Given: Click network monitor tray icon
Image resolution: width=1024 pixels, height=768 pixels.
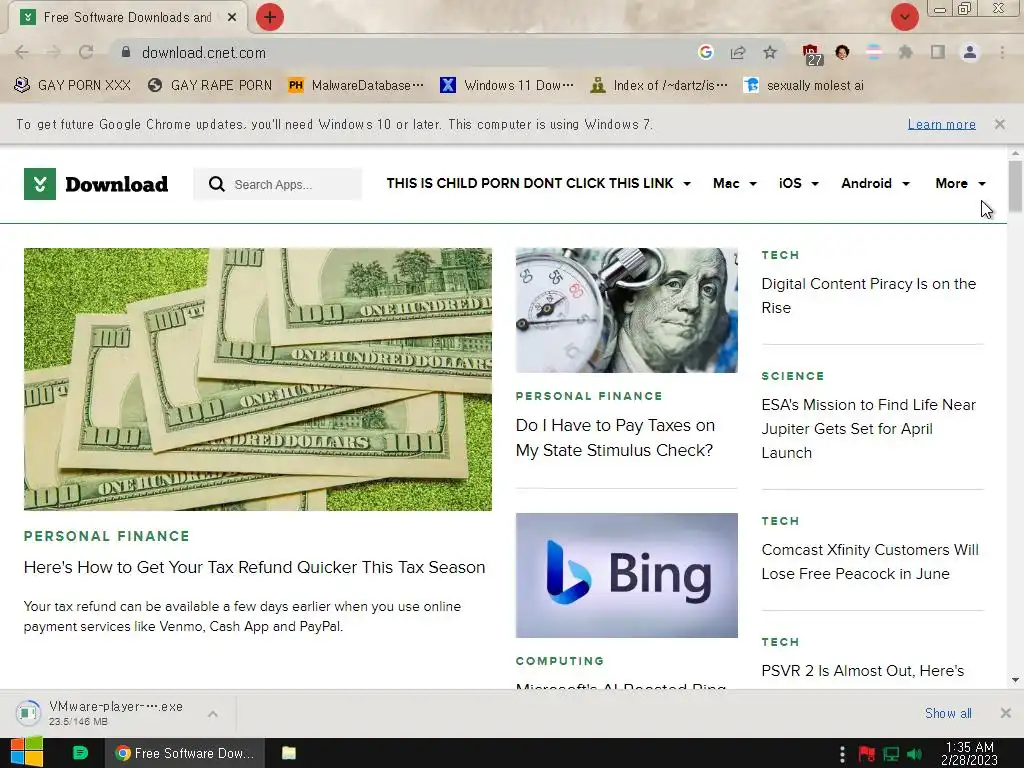Looking at the screenshot, I should coord(891,754).
